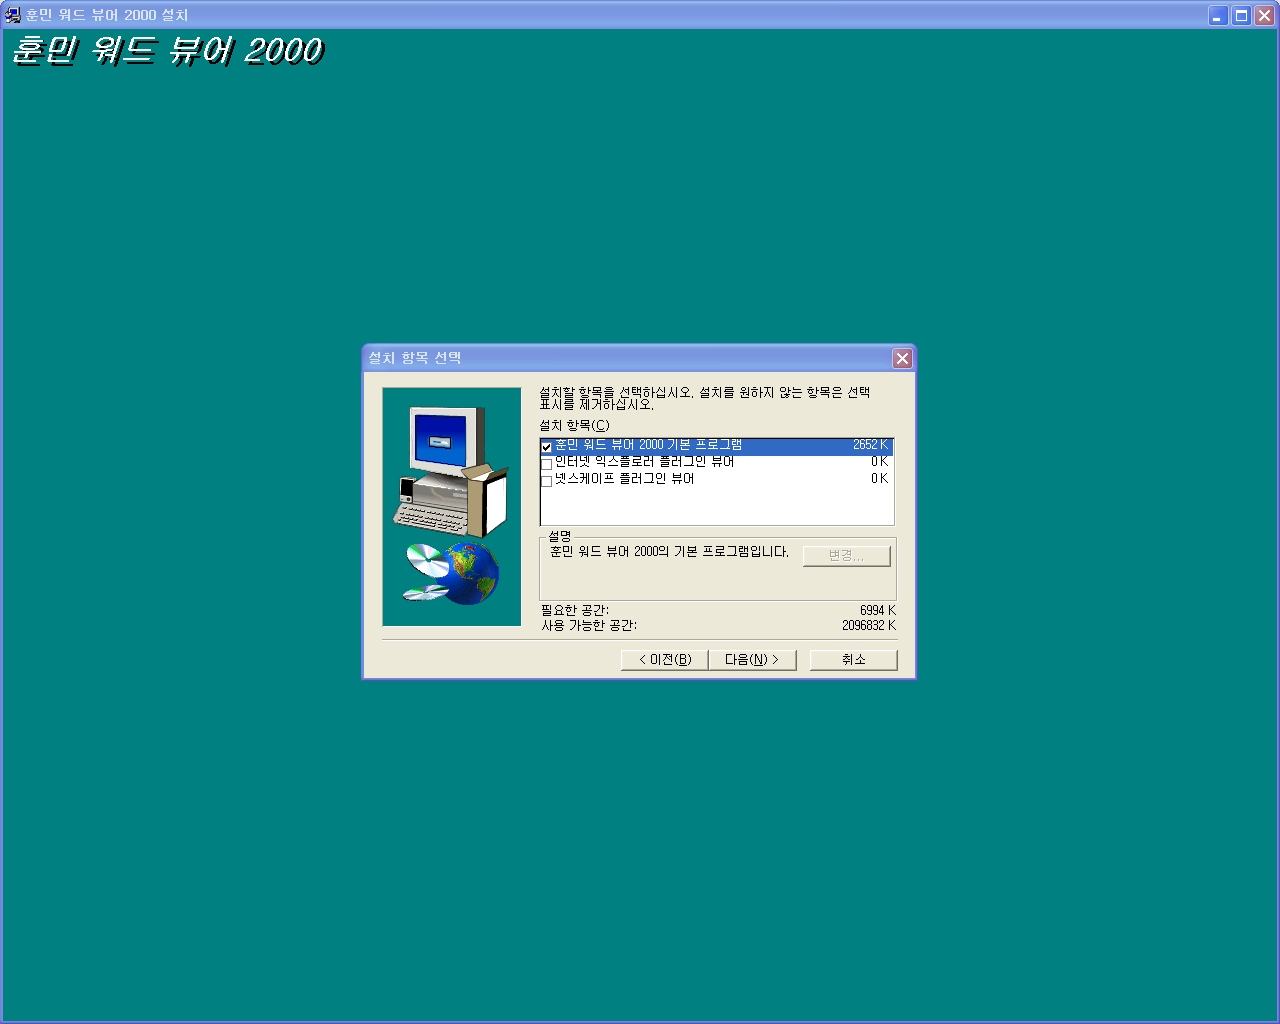Select 넷스케이프 플러그인 뷰어 list row text
The image size is (1280, 1024).
(x=625, y=479)
